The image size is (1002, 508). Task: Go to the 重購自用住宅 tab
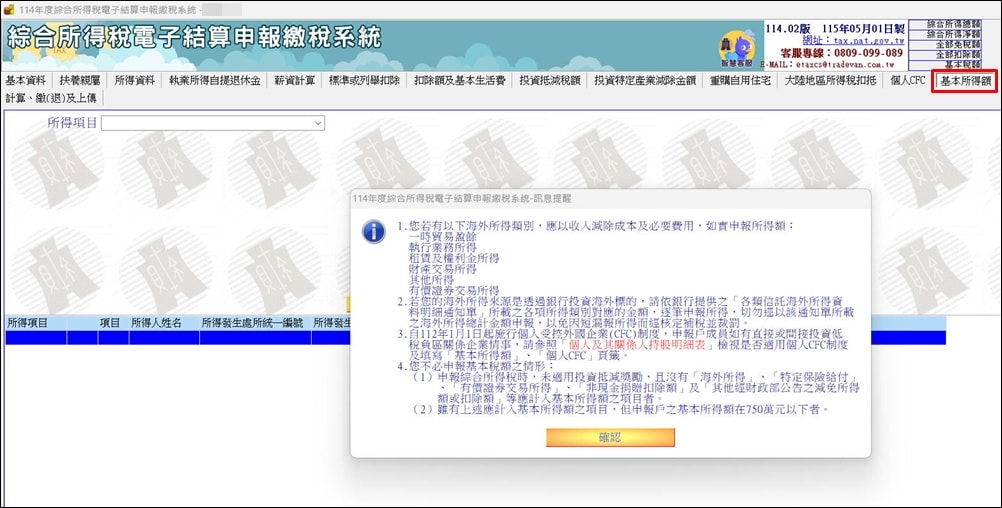(740, 81)
